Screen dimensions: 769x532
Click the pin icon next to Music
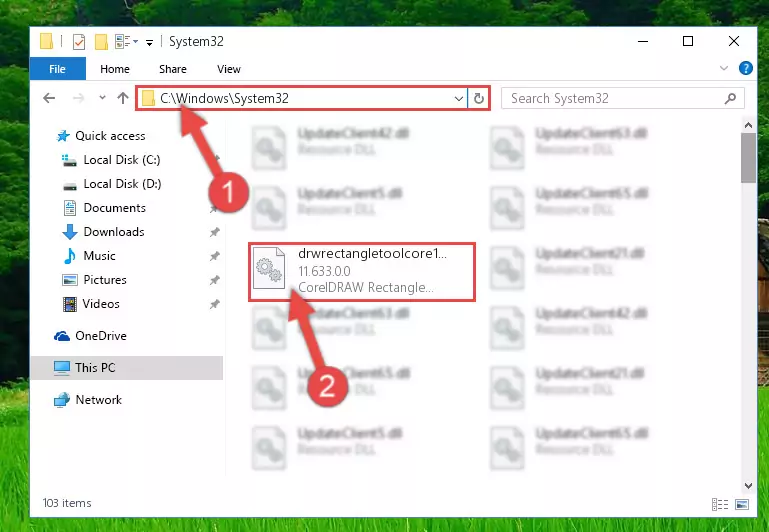214,256
